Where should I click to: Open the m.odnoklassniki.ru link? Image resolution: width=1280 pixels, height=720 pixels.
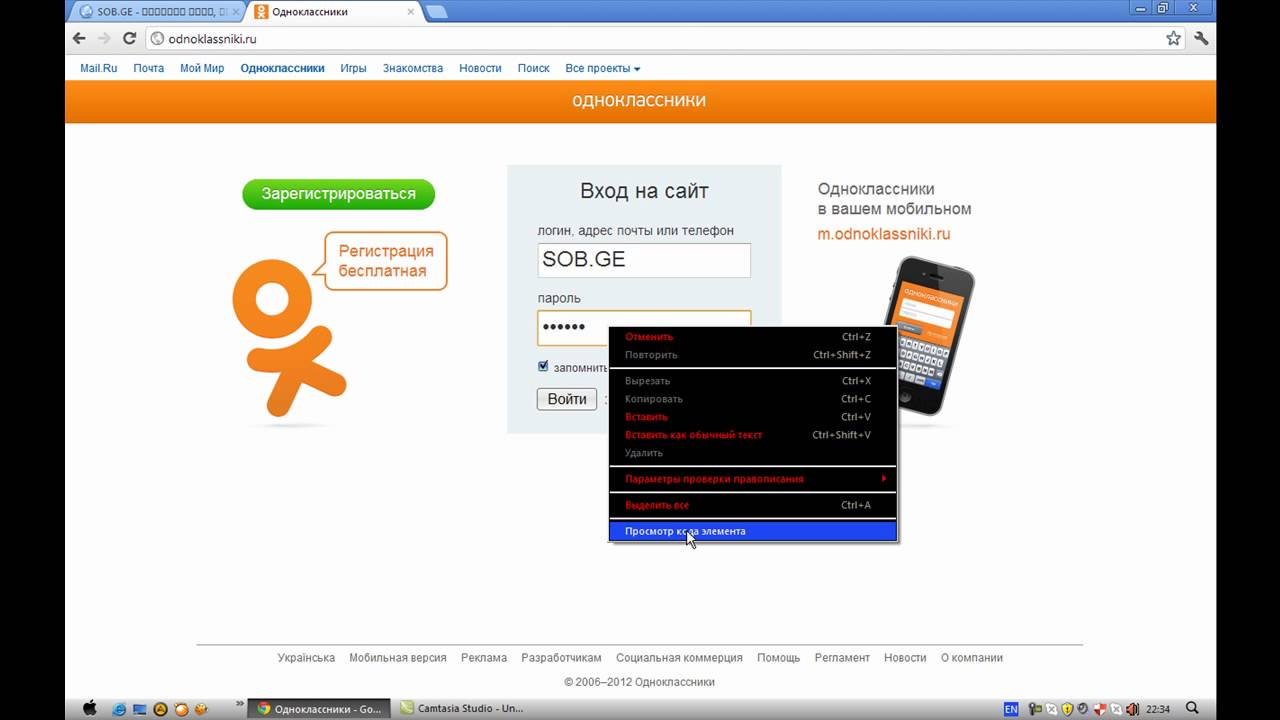884,234
